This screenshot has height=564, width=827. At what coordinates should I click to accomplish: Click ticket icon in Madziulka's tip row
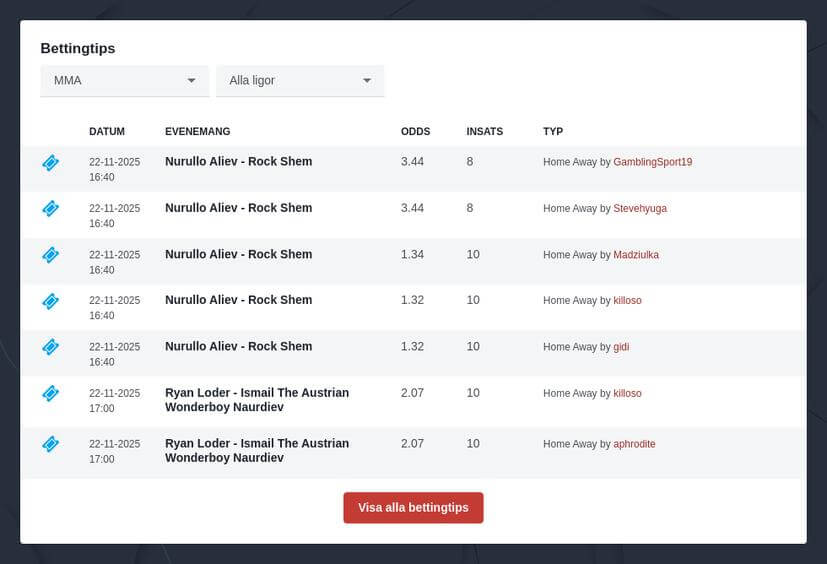pyautogui.click(x=51, y=255)
